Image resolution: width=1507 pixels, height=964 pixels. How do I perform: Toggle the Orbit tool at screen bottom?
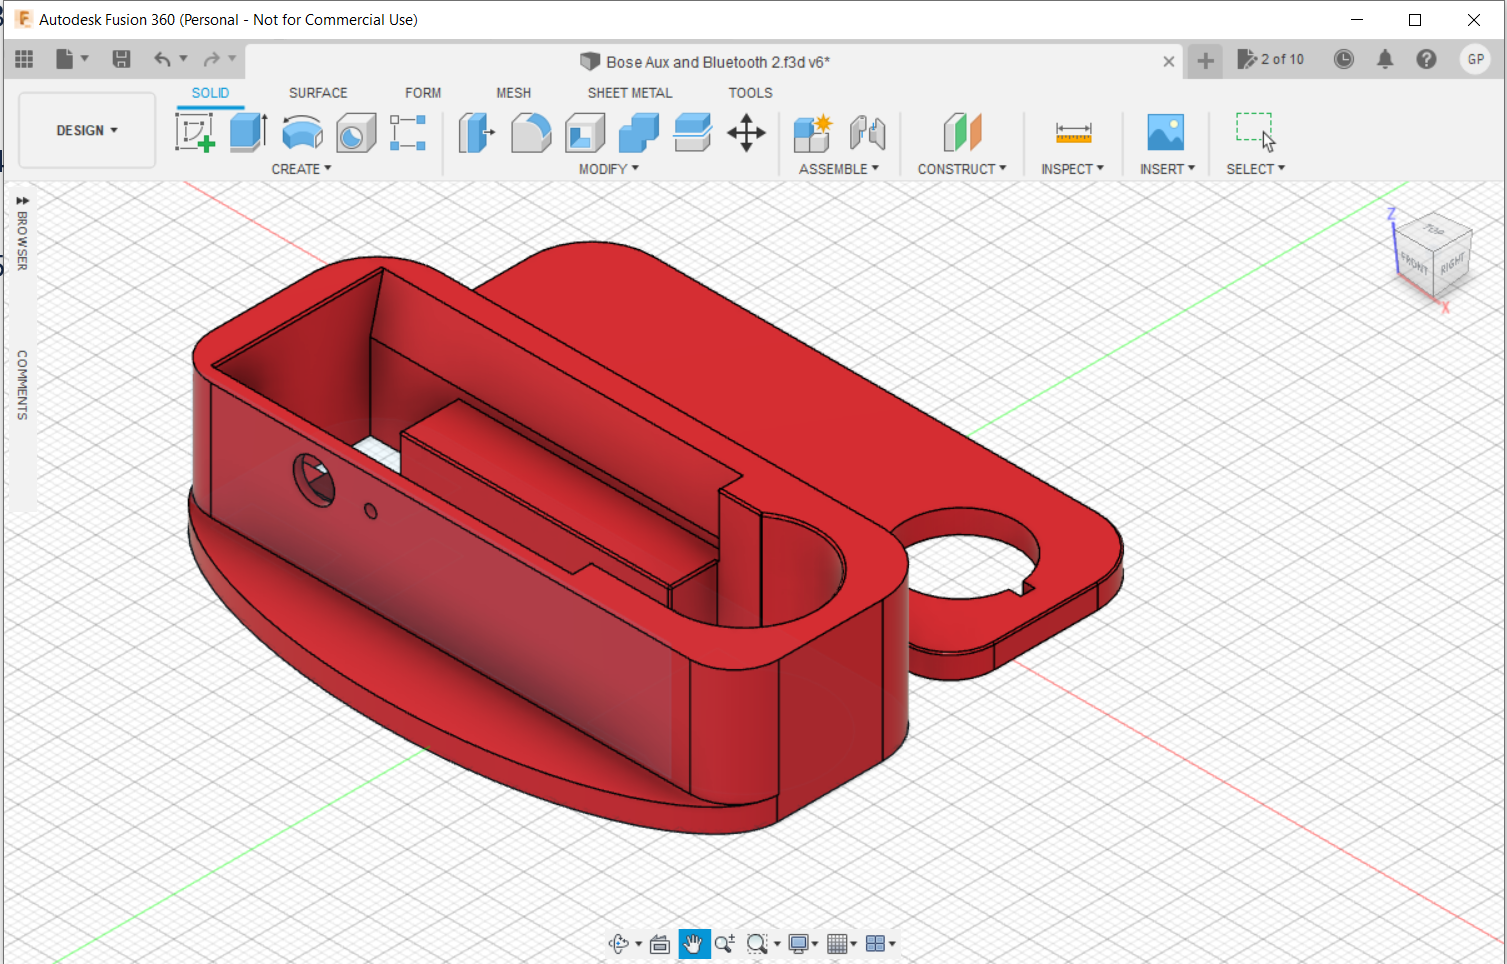coord(620,943)
